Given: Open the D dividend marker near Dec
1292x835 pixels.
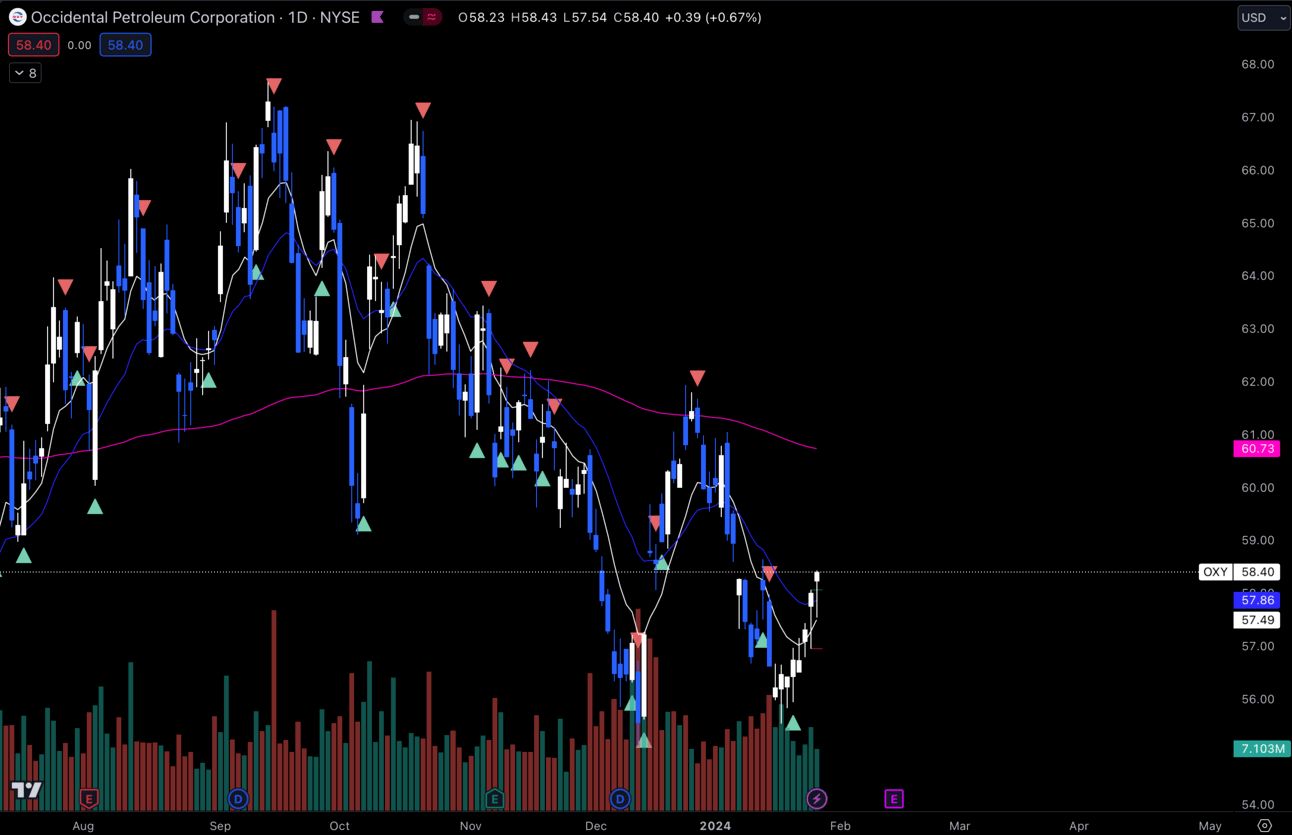Looking at the screenshot, I should pos(620,798).
